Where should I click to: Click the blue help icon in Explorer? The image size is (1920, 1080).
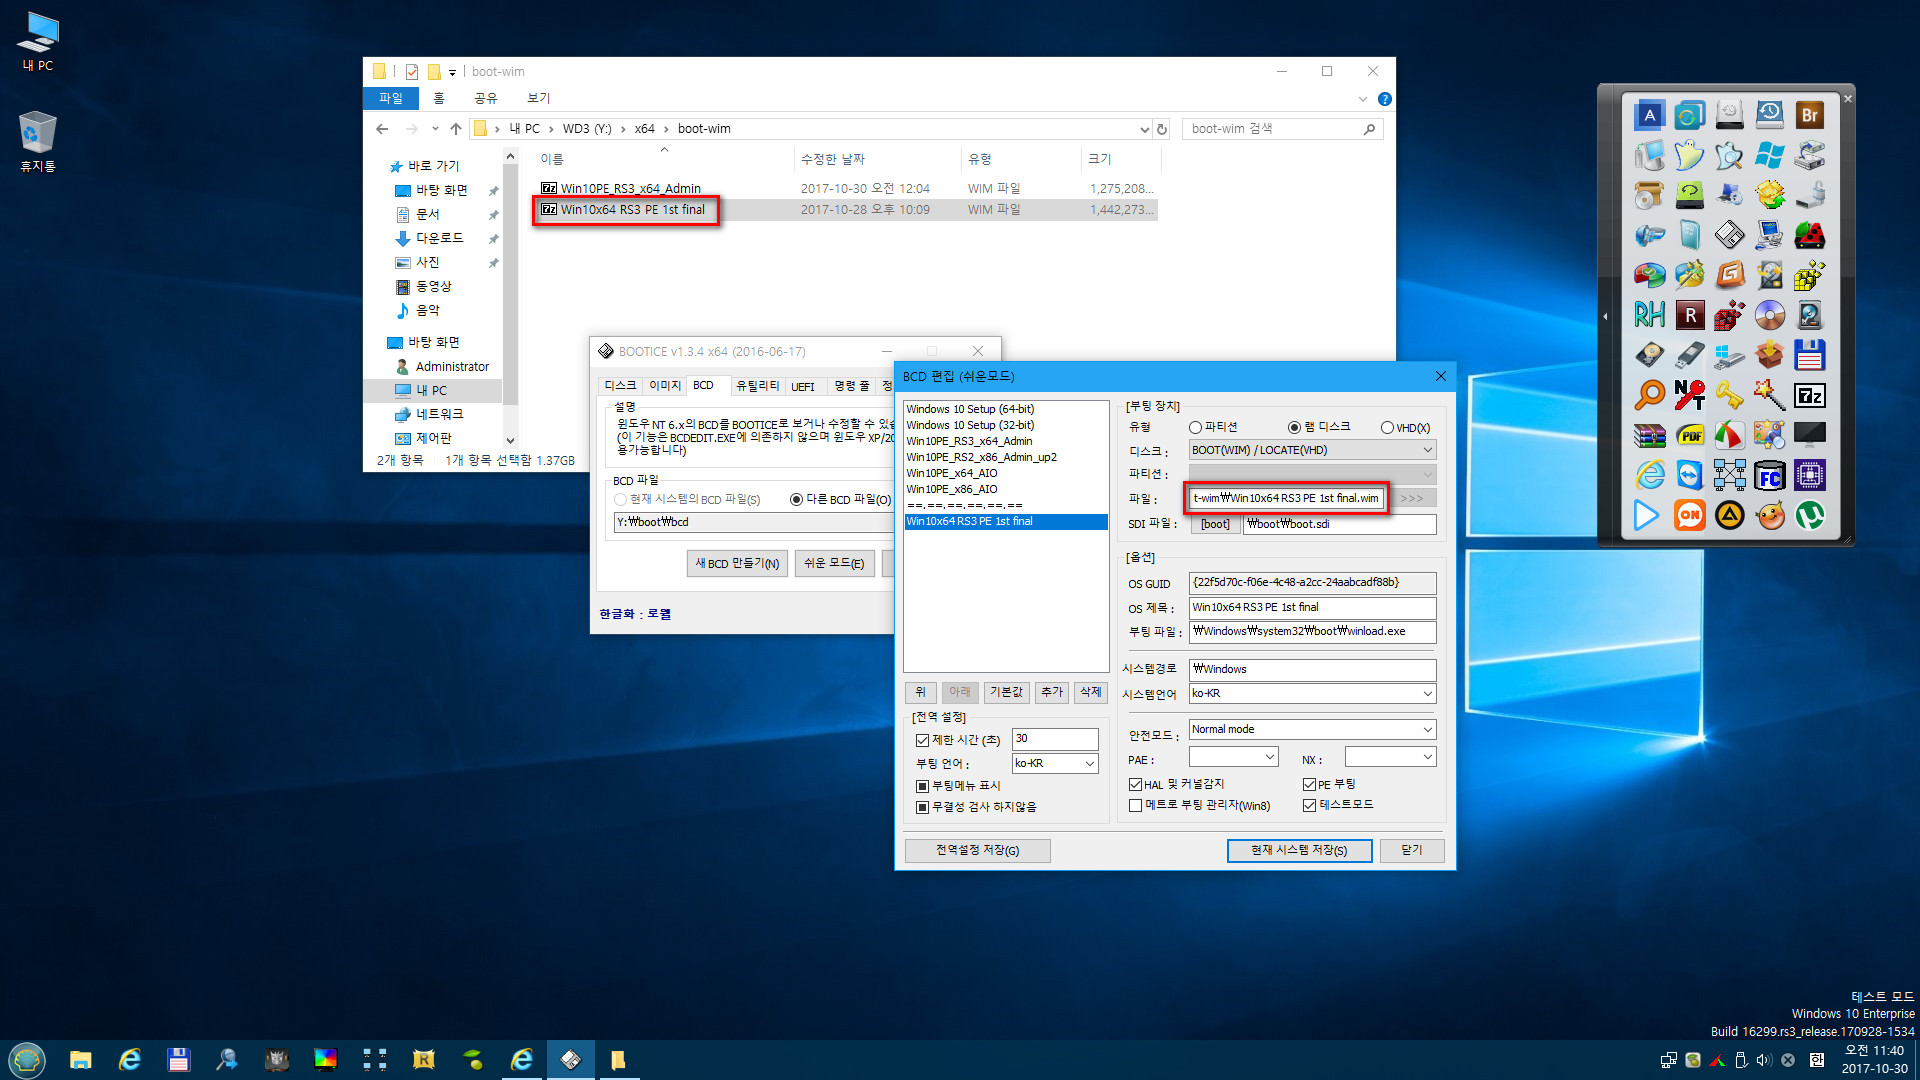coord(1384,99)
